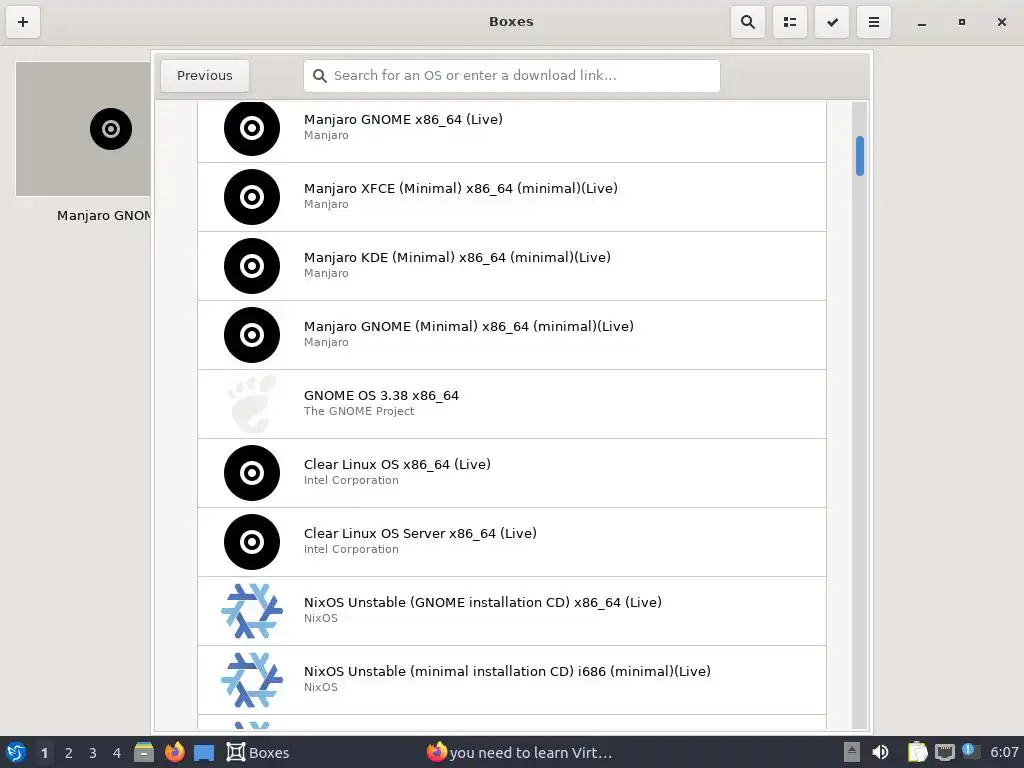This screenshot has height=768, width=1024.
Task: Select Manjaro KDE (Minimal) x86_64 entry
Action: click(x=512, y=266)
